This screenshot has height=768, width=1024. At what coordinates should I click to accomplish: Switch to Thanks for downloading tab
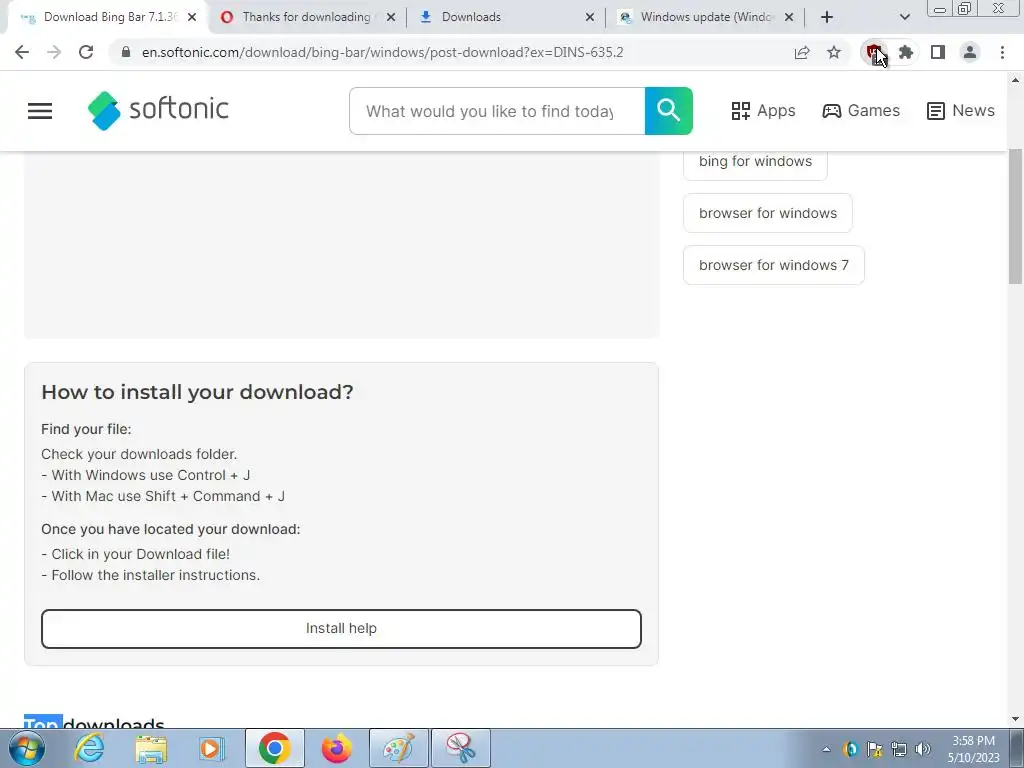coord(307,17)
